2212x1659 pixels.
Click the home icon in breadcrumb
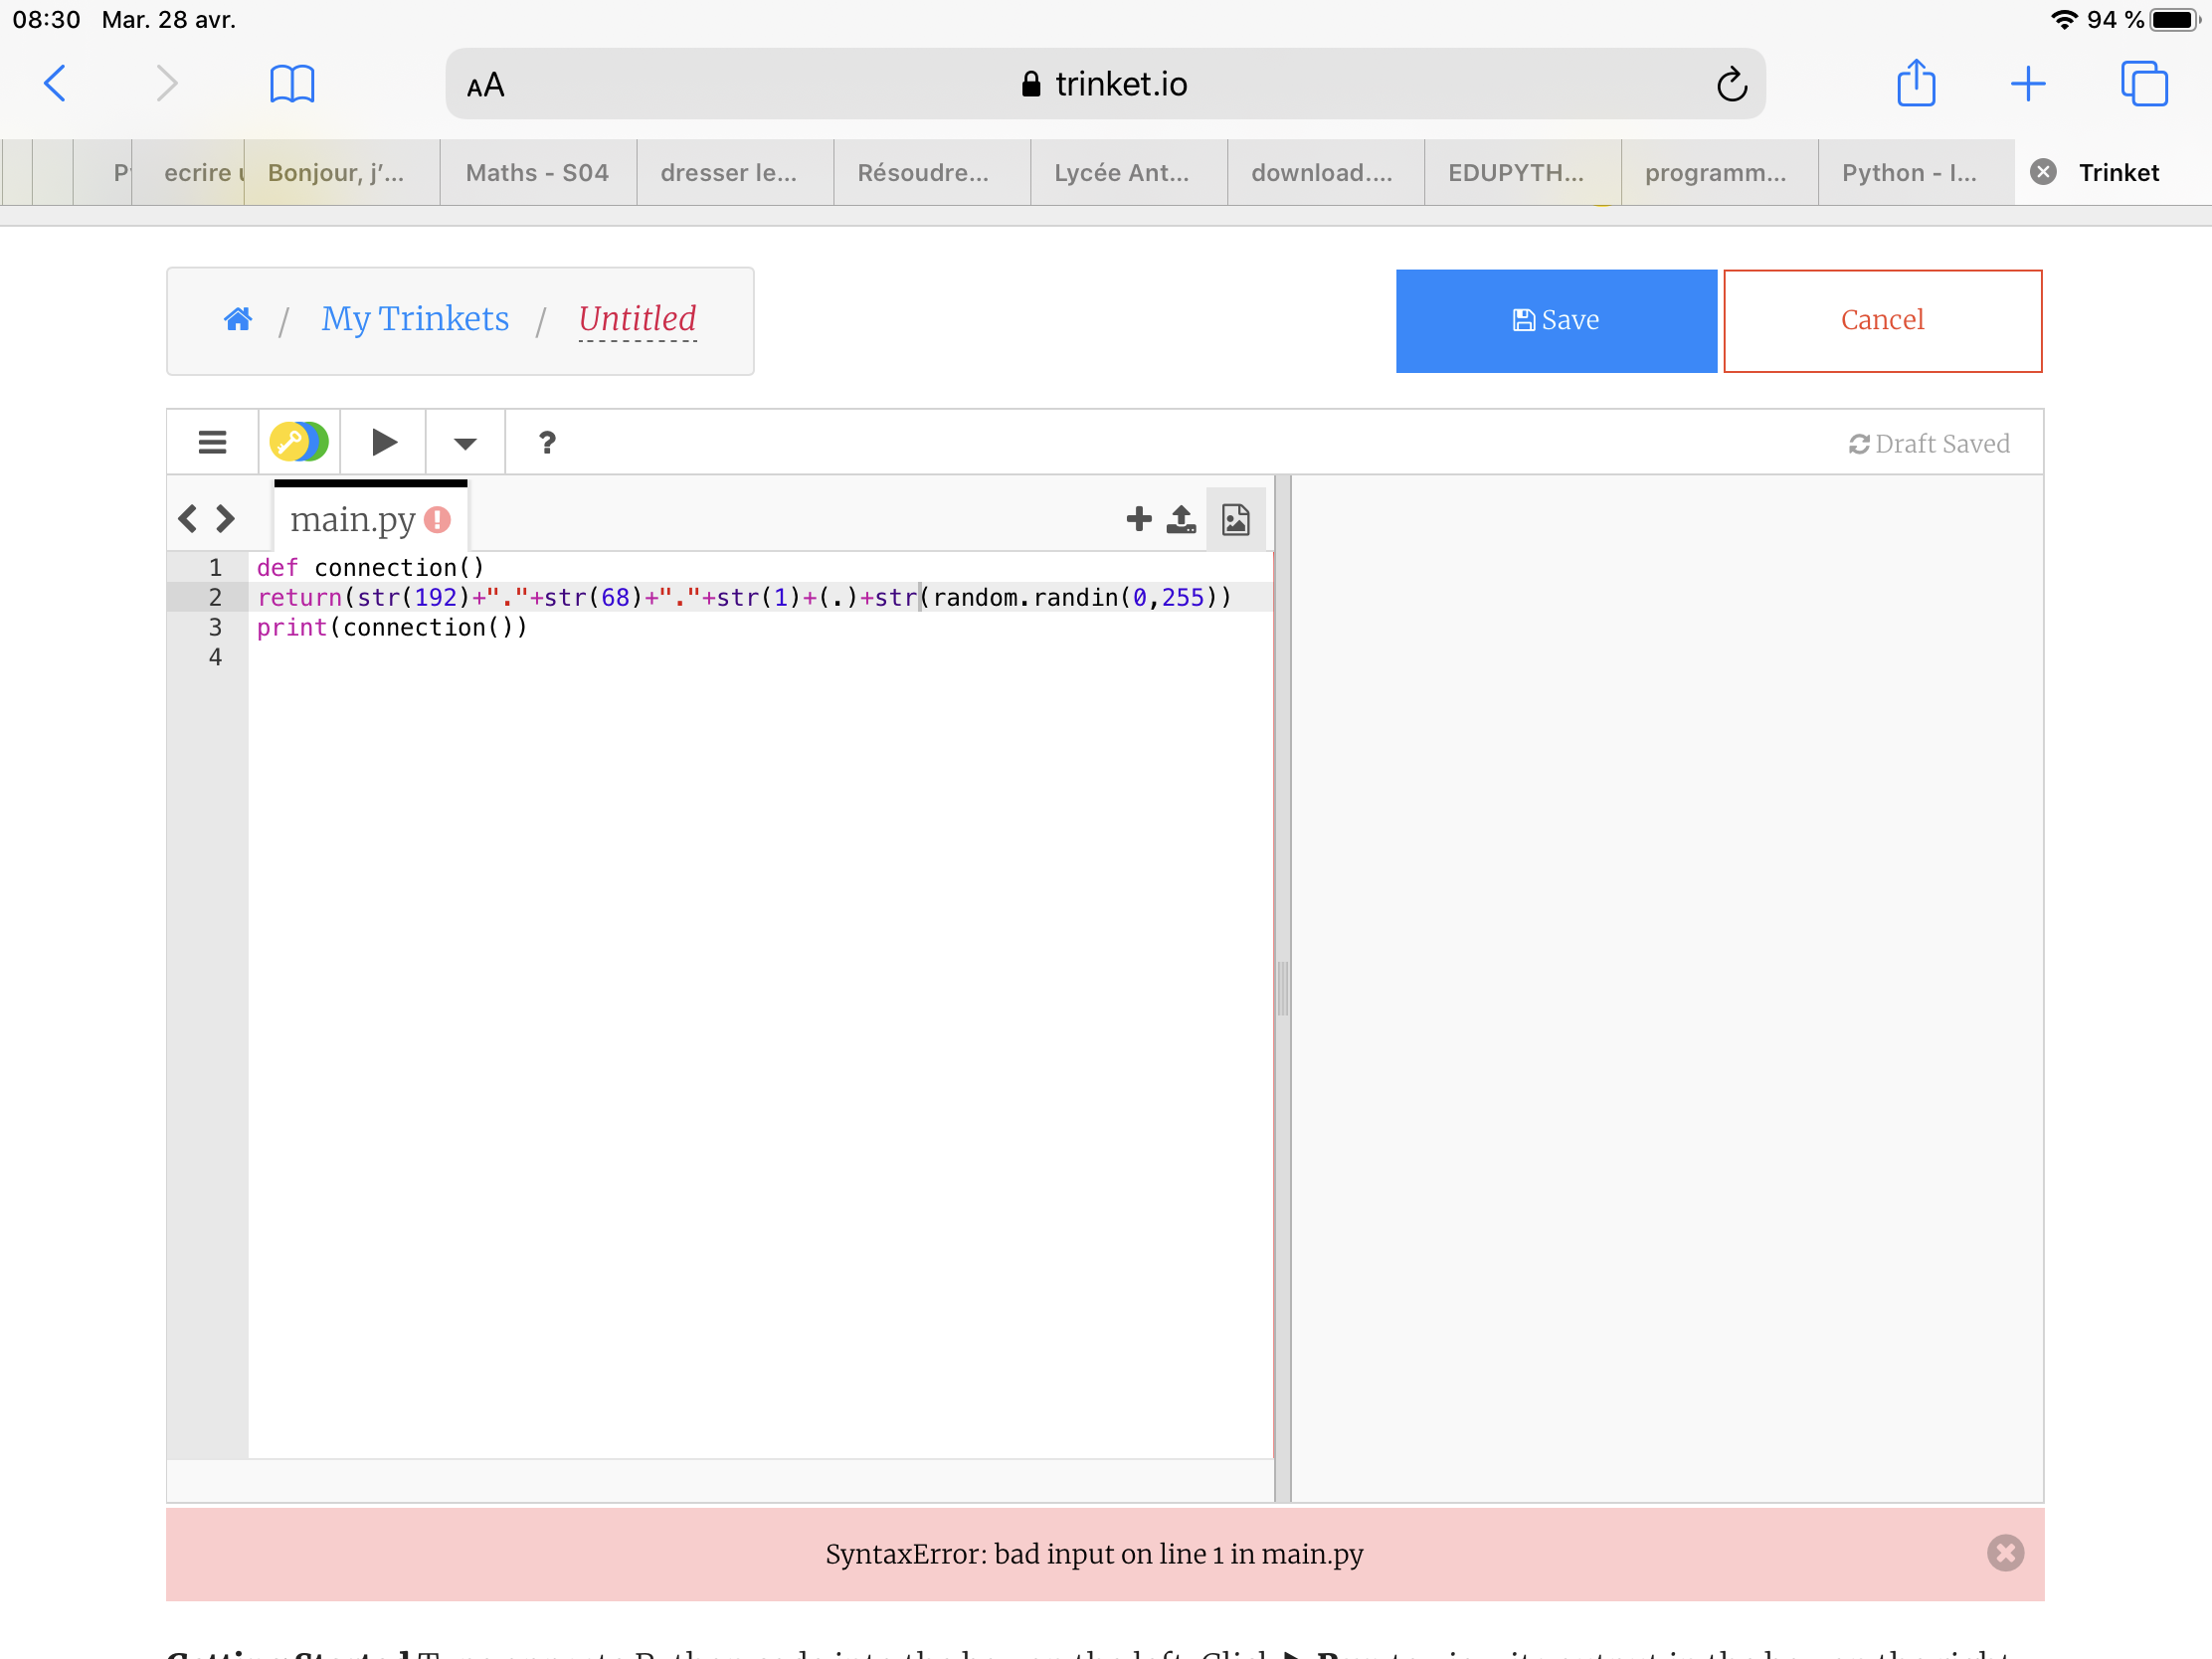coord(238,319)
